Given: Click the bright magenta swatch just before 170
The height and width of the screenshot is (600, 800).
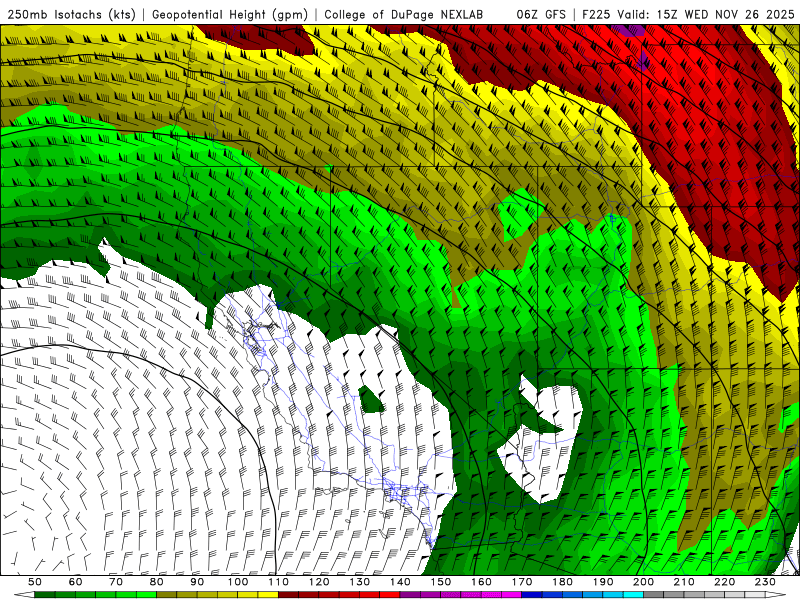Looking at the screenshot, I should 511,595.
